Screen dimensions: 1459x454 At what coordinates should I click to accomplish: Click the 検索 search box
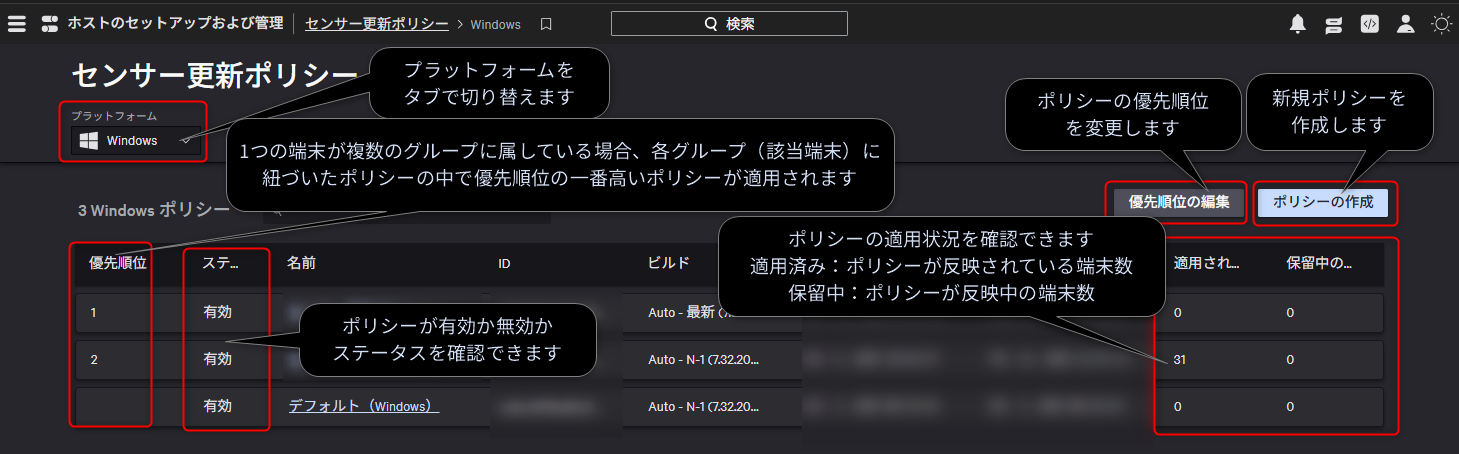[x=729, y=24]
